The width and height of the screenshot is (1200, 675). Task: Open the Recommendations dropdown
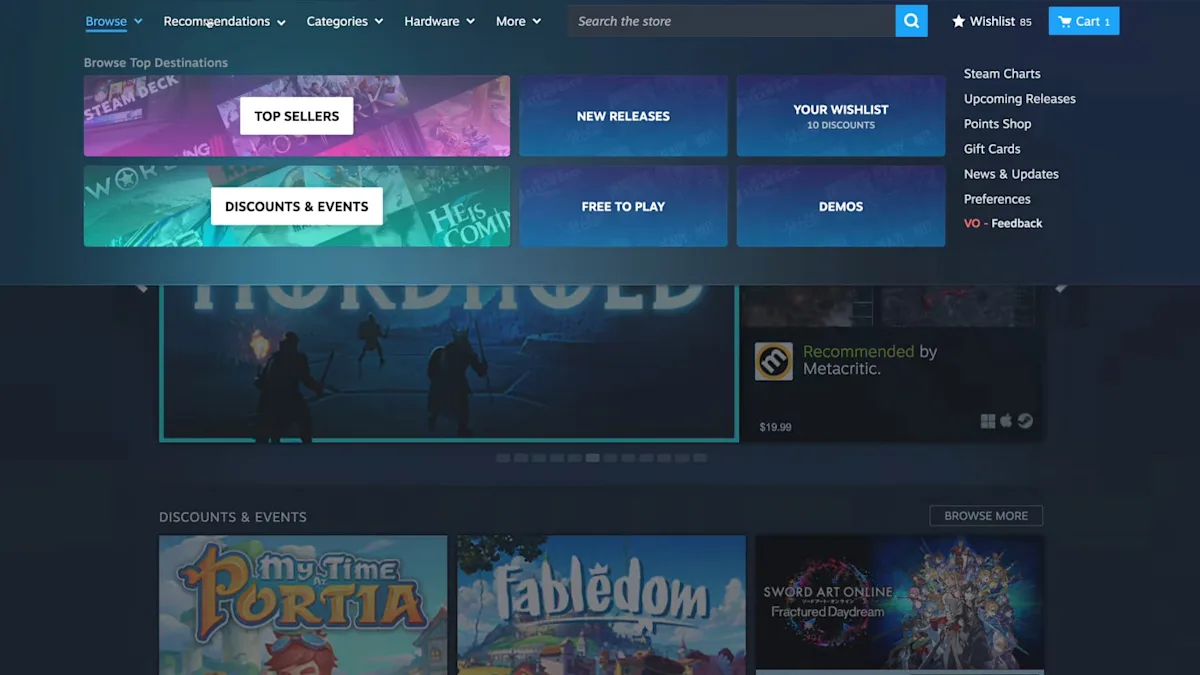click(224, 21)
